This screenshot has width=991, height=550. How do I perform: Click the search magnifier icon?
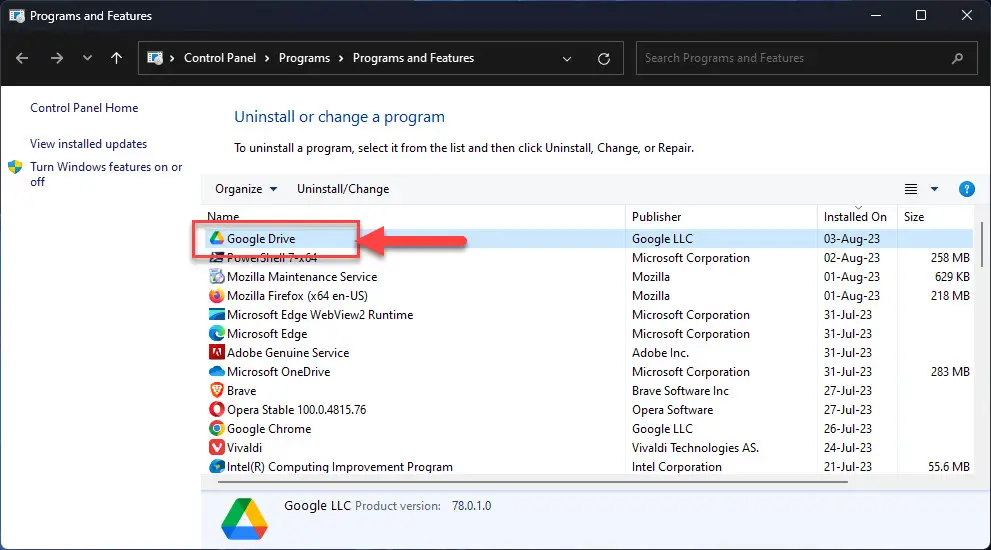pos(957,58)
